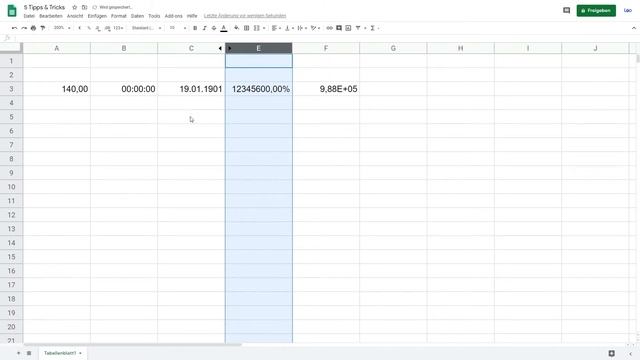Click the horizontal scrollbar

tap(133, 345)
